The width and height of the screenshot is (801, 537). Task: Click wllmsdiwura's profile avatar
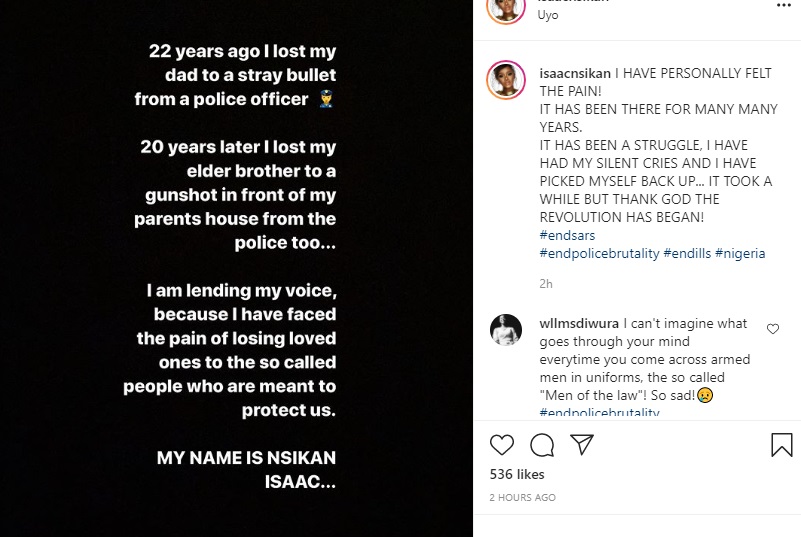click(x=506, y=330)
